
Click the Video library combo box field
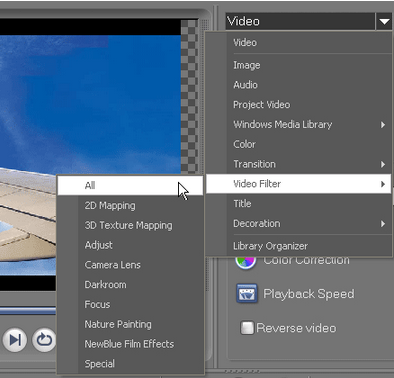[x=300, y=22]
